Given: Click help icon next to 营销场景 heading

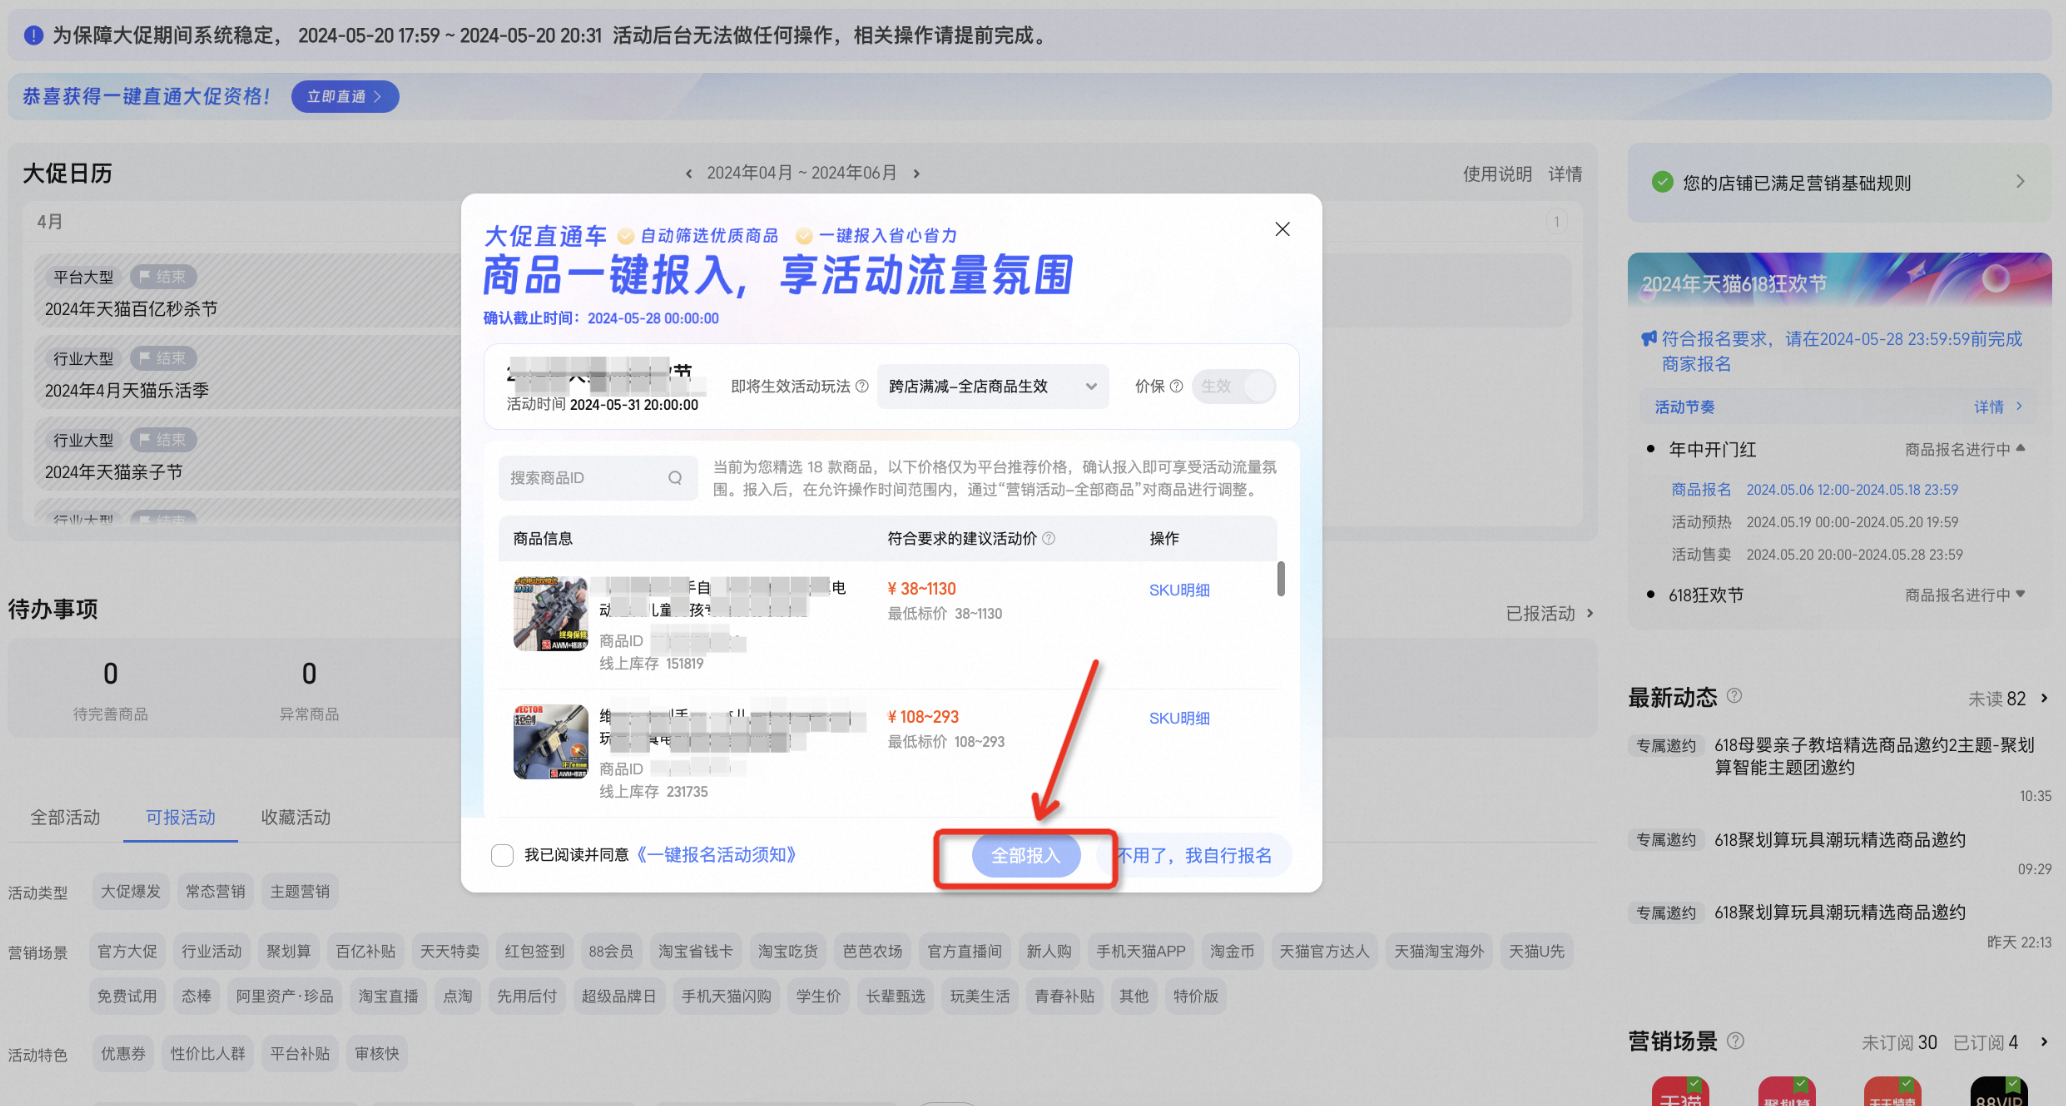Looking at the screenshot, I should click(1736, 1040).
